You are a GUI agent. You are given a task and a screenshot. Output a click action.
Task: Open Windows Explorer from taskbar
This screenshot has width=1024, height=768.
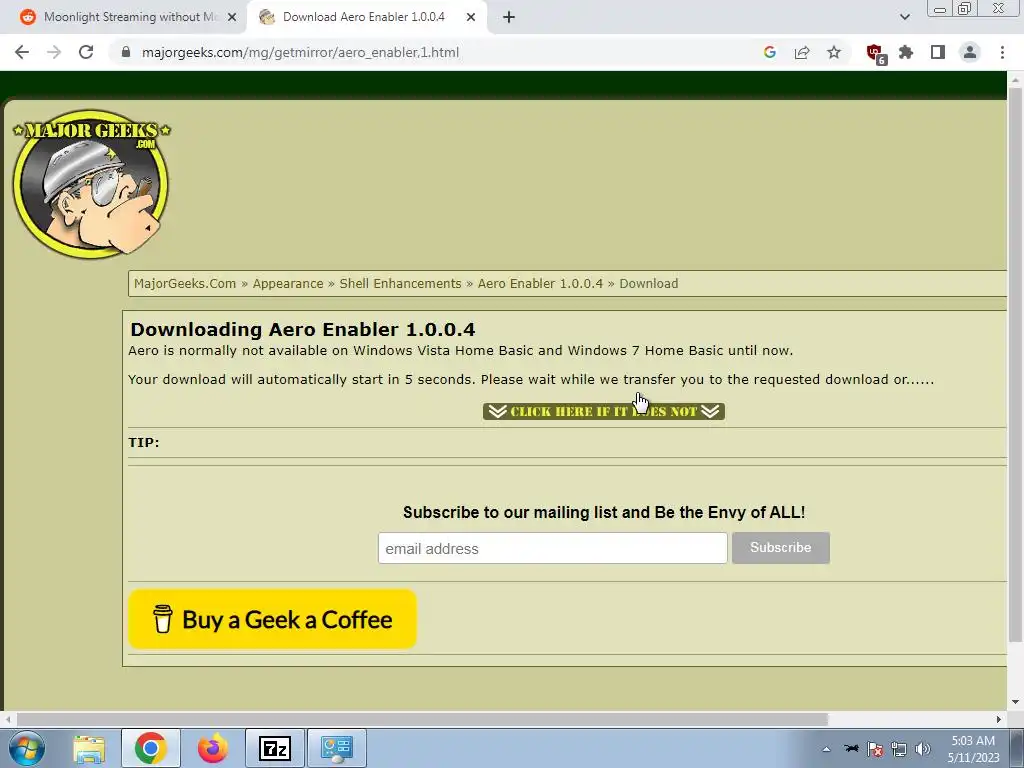pos(89,748)
